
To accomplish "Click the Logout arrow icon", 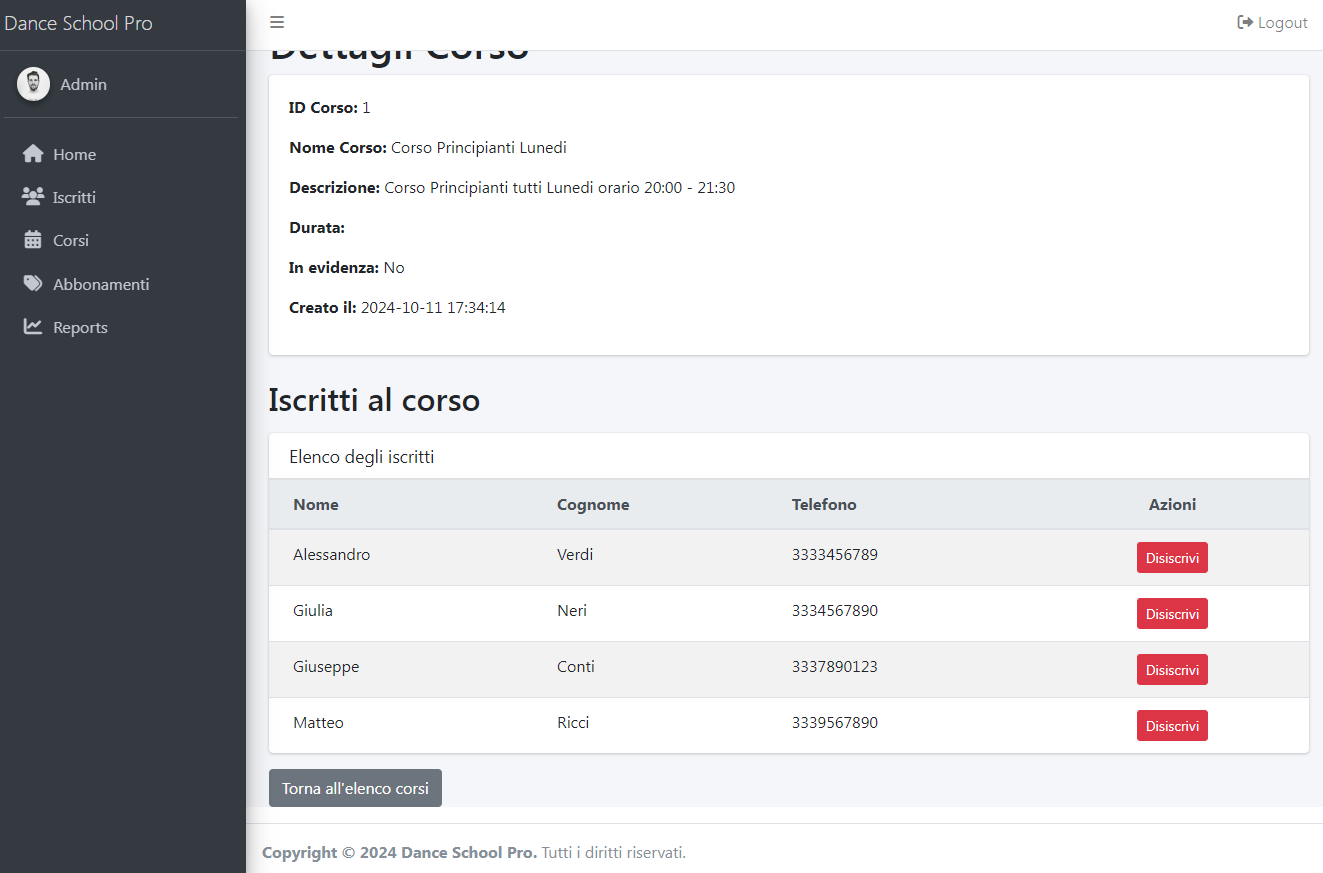I will (x=1245, y=23).
